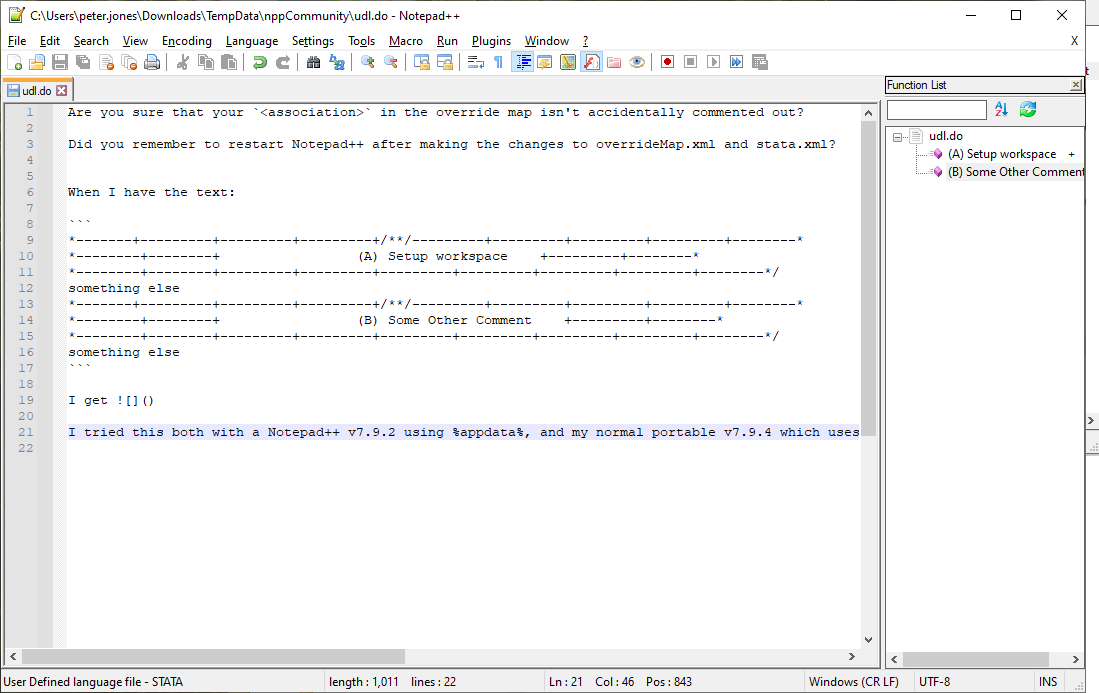Click the Zoom In magnifier icon
Viewport: 1099px width, 693px height.
(x=367, y=62)
